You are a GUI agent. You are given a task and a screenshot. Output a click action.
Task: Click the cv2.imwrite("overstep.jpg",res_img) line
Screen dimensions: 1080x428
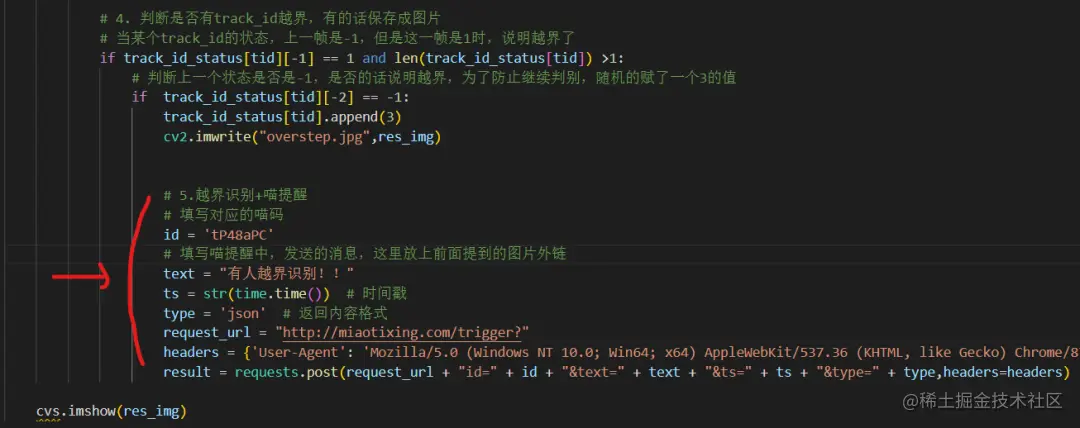click(302, 136)
